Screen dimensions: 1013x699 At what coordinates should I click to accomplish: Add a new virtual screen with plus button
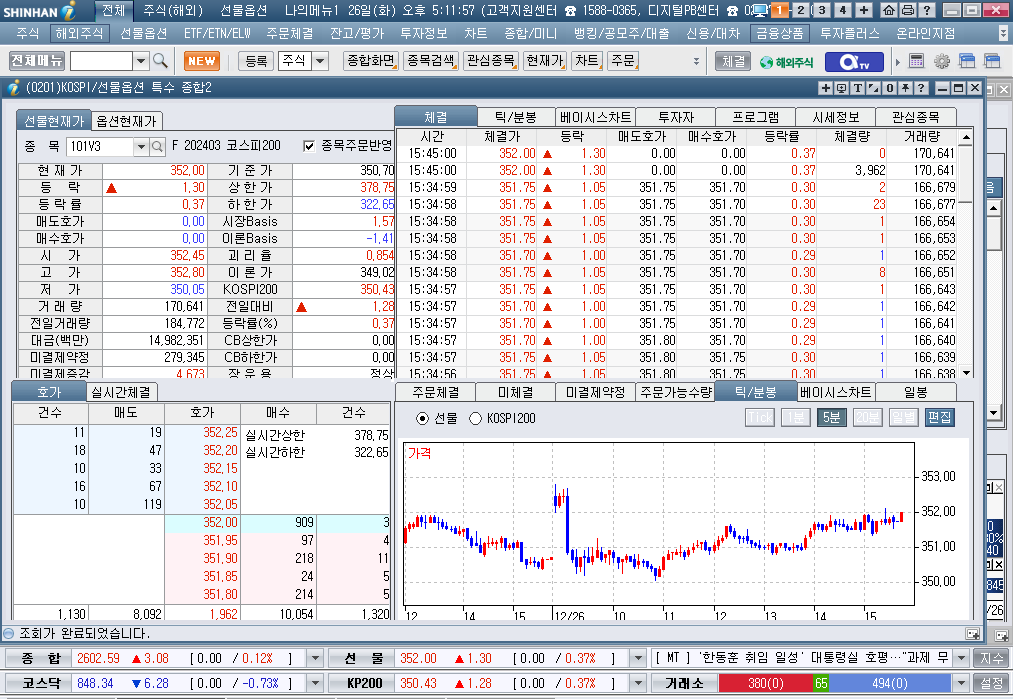pos(864,10)
